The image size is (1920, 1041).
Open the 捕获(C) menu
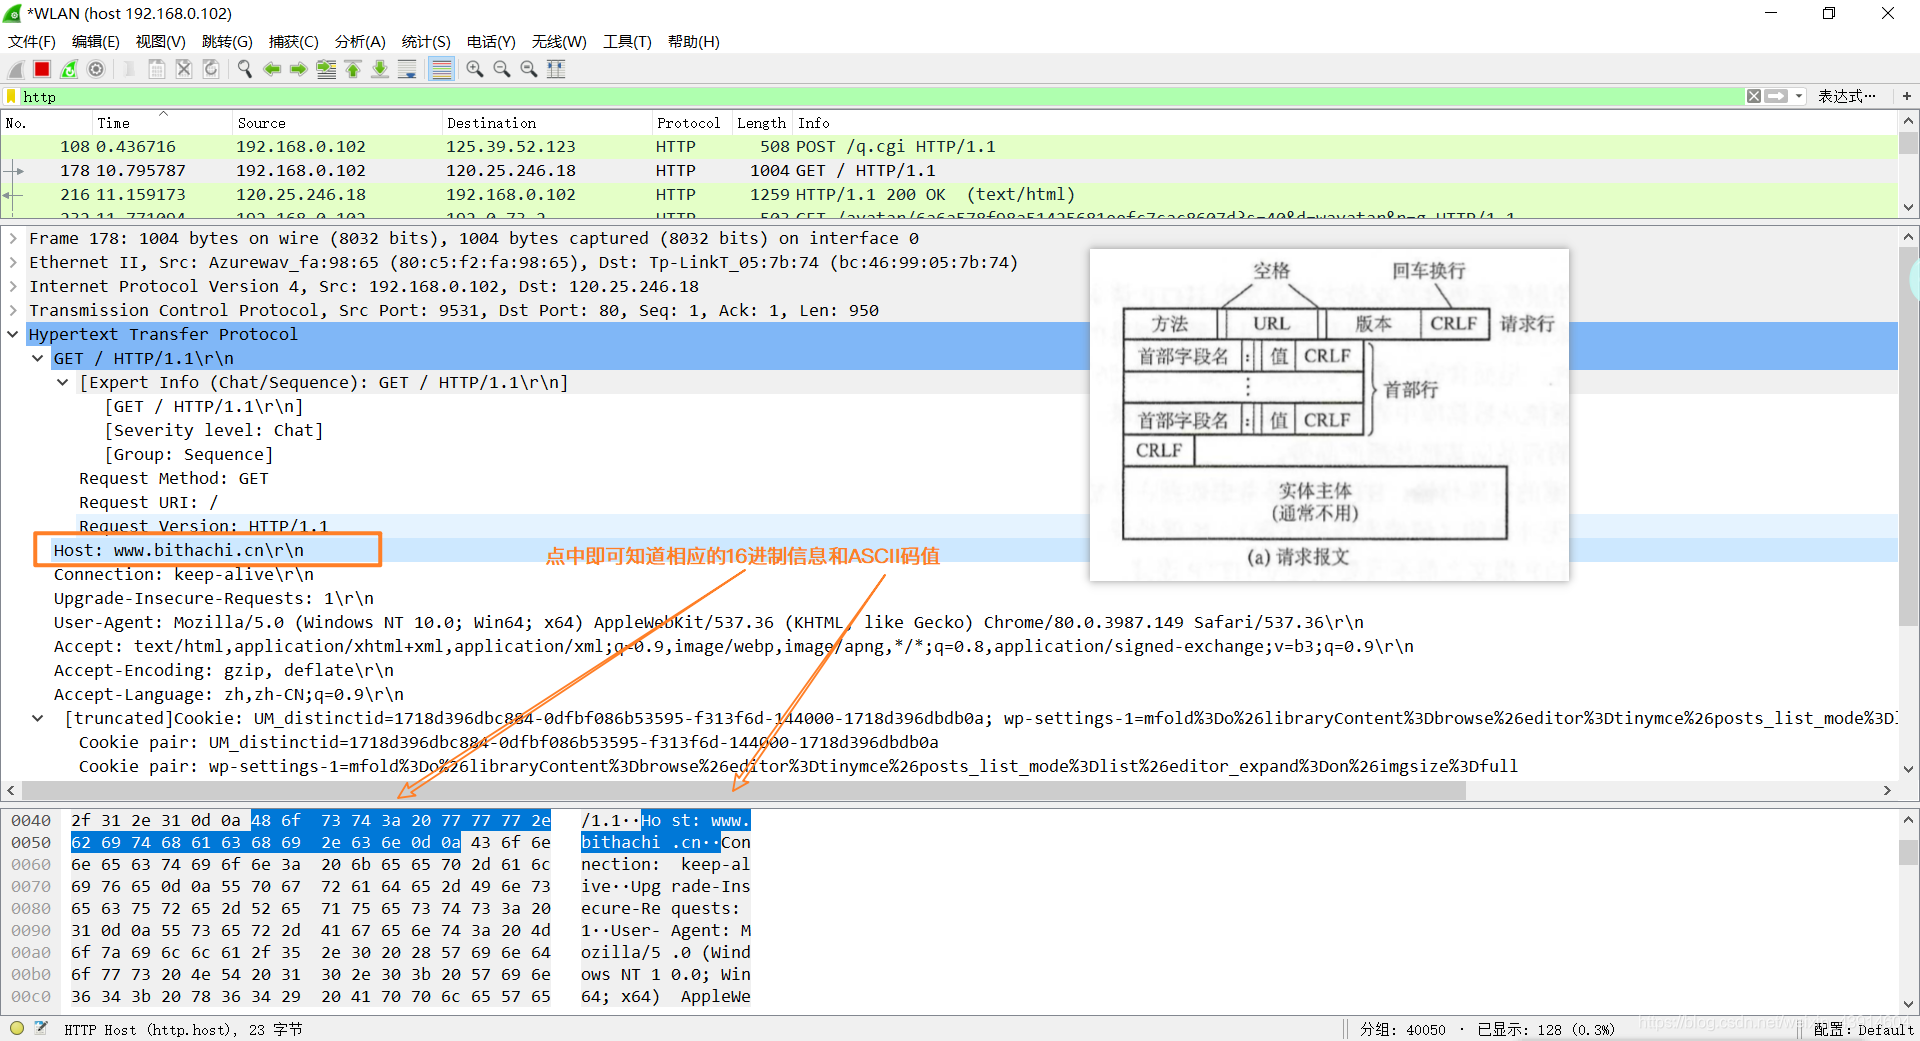pyautogui.click(x=294, y=41)
